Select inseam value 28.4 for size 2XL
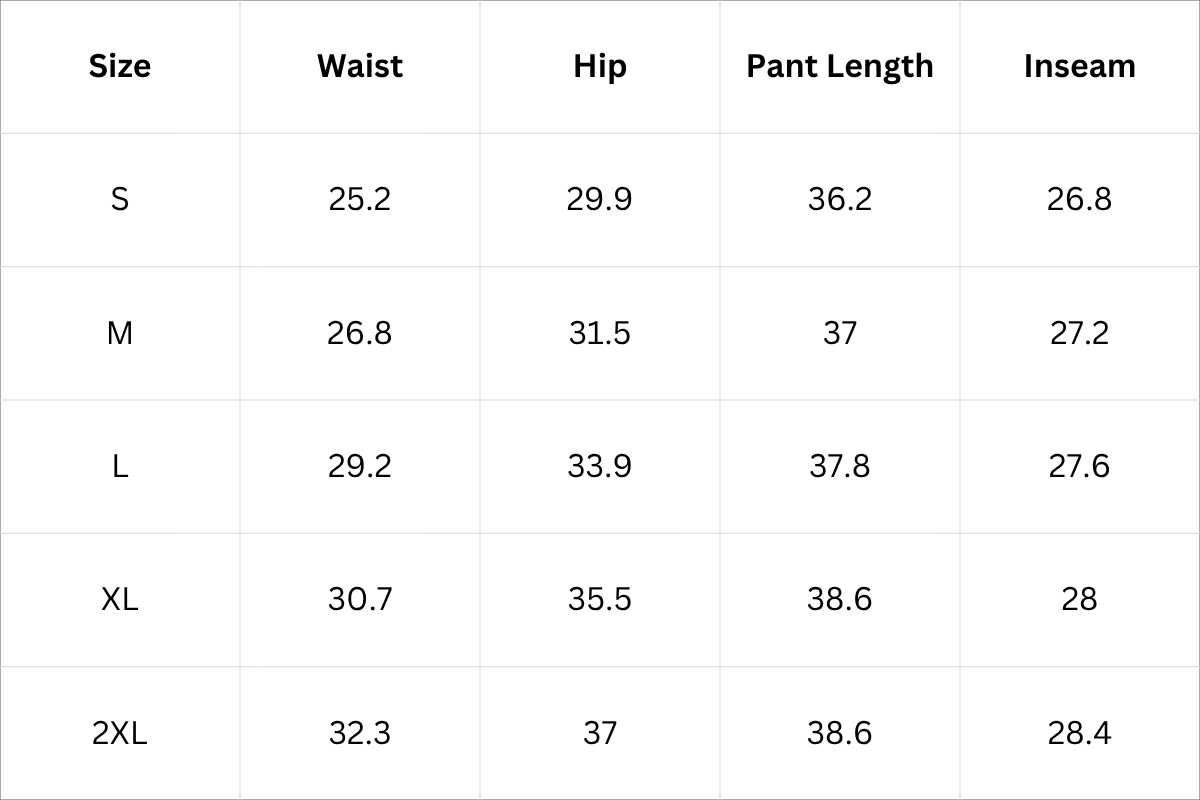This screenshot has width=1200, height=800. 1080,733
